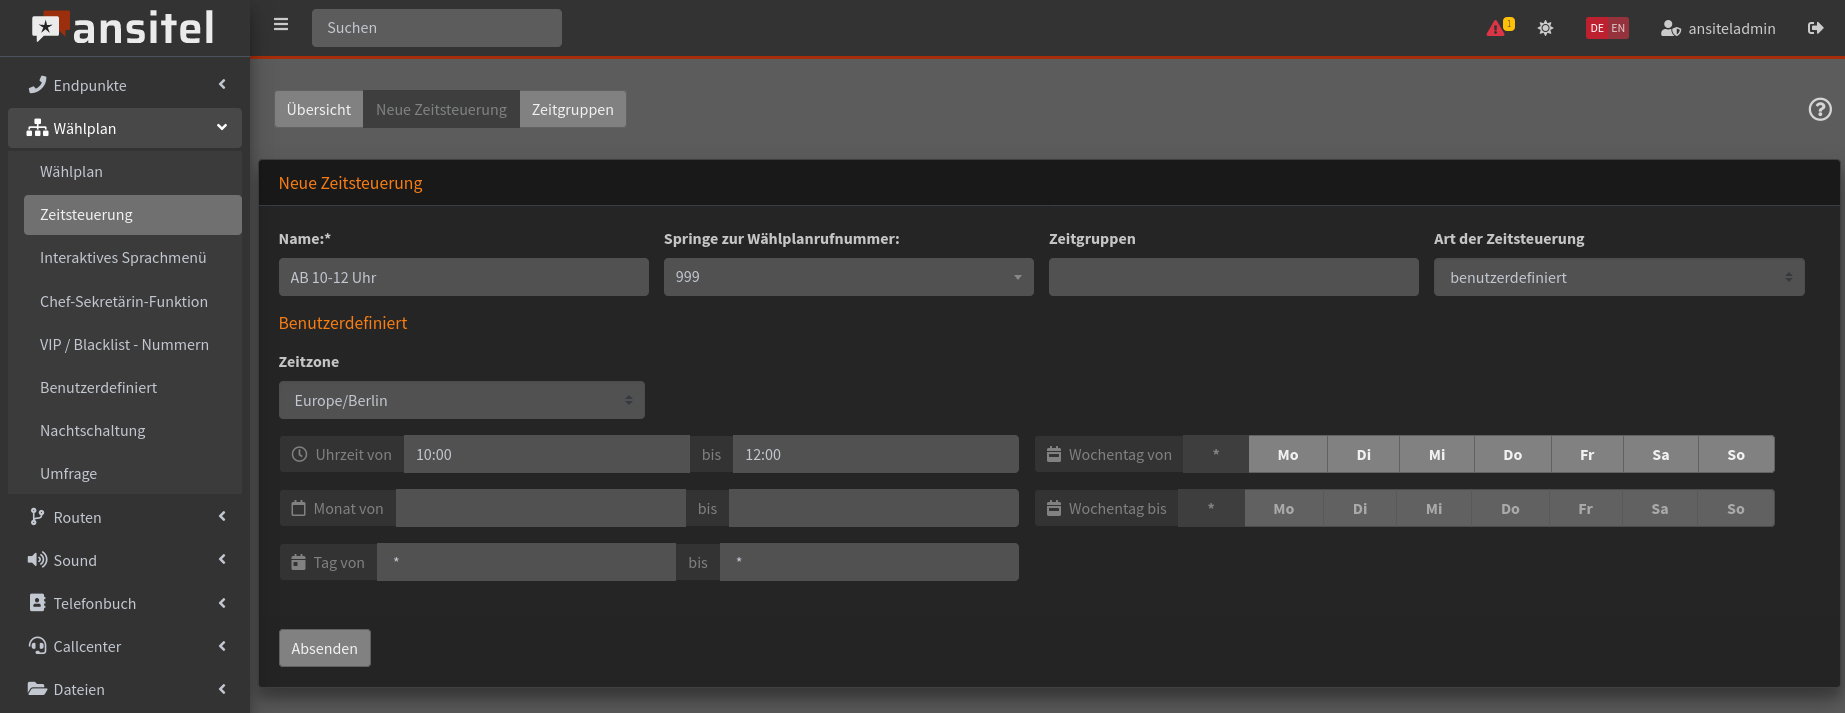Screen dimensions: 1845x713
Task: Click the hamburger menu icon
Action: coord(281,25)
